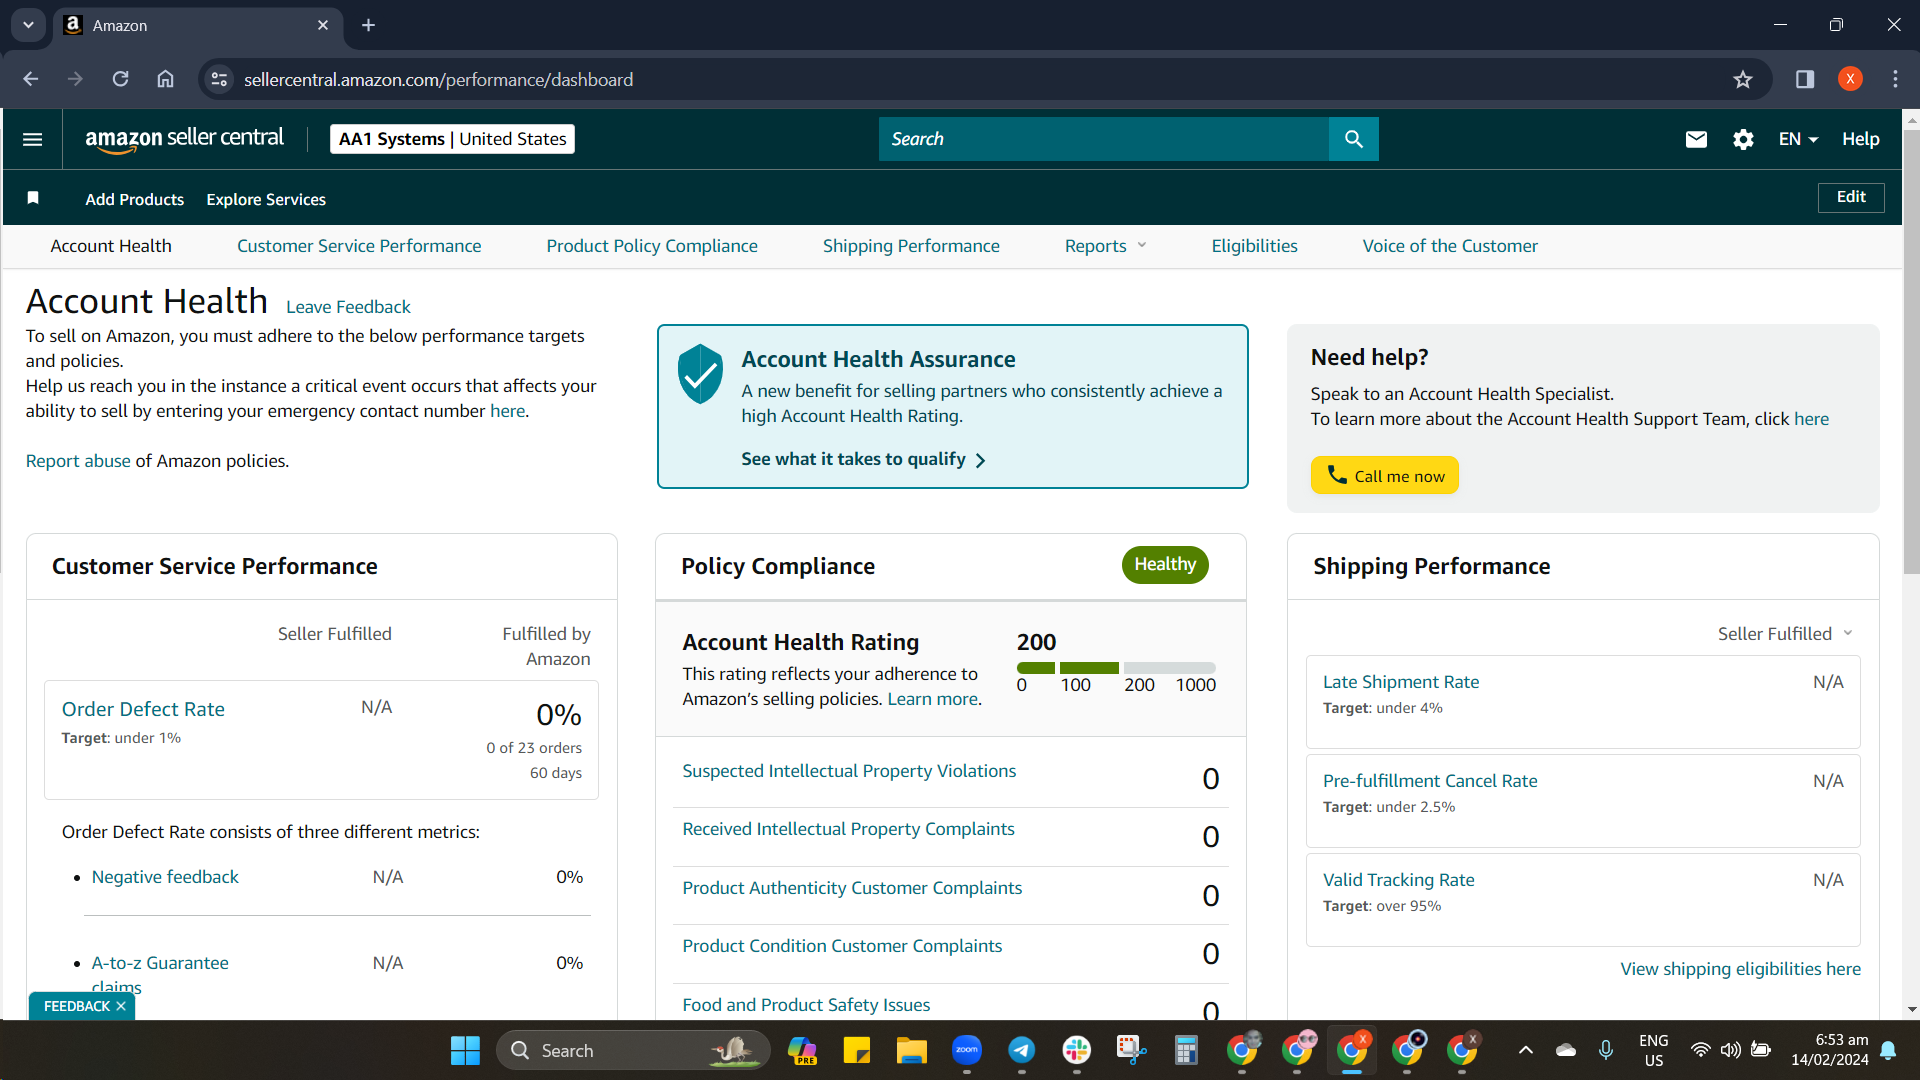Image resolution: width=1920 pixels, height=1080 pixels.
Task: Click the Leave Feedback link
Action: click(348, 307)
